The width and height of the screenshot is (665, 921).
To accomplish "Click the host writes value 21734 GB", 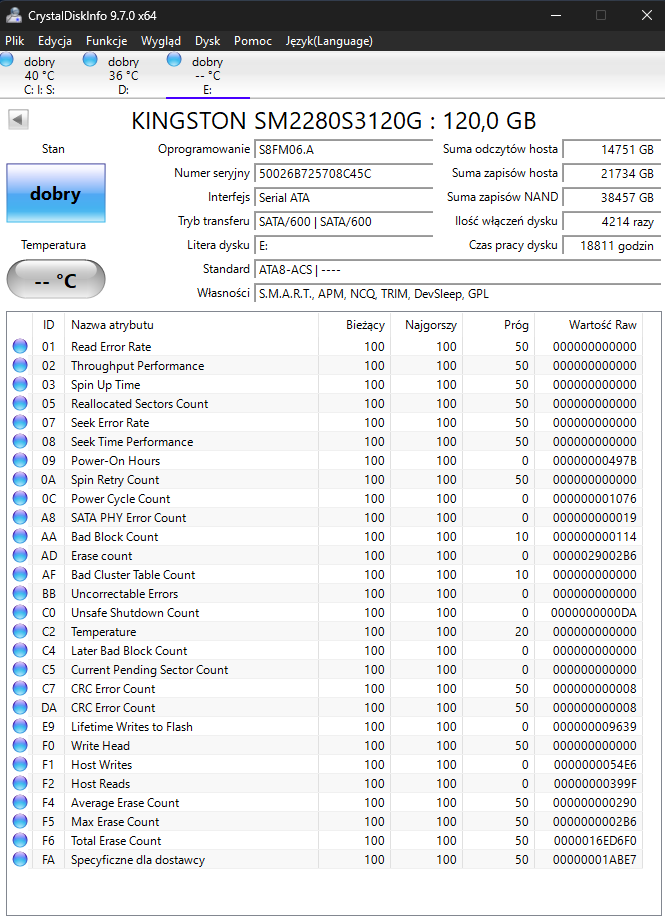I will (x=612, y=174).
